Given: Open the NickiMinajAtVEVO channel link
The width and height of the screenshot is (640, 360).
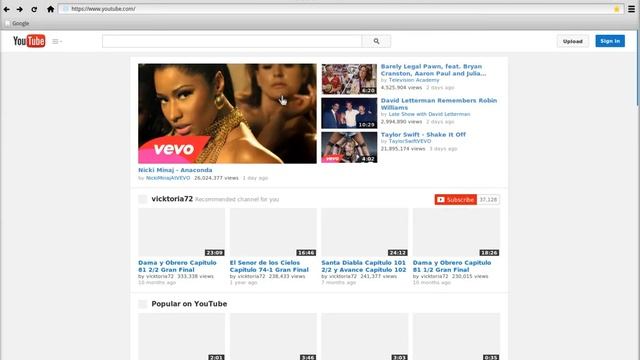Looking at the screenshot, I should pyautogui.click(x=168, y=178).
